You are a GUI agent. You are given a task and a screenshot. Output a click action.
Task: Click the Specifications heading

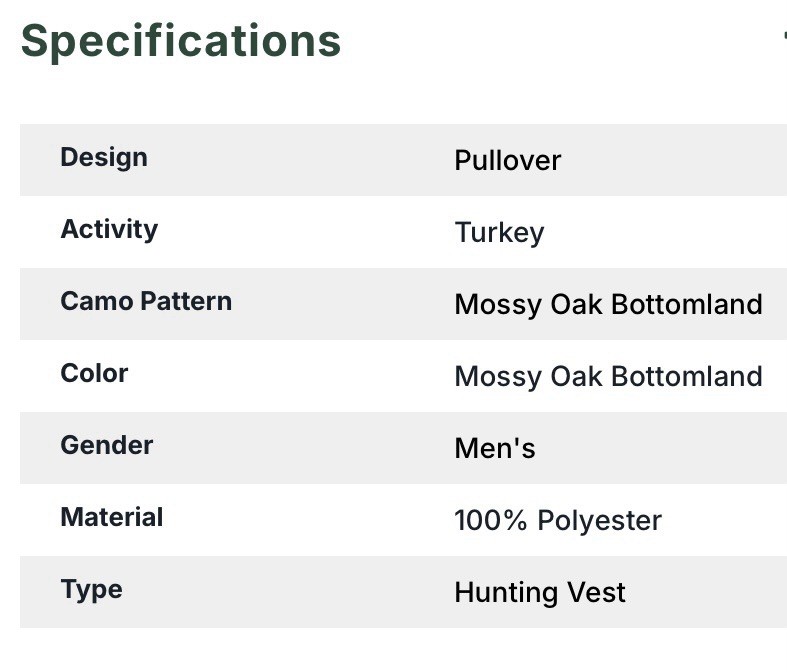point(181,41)
